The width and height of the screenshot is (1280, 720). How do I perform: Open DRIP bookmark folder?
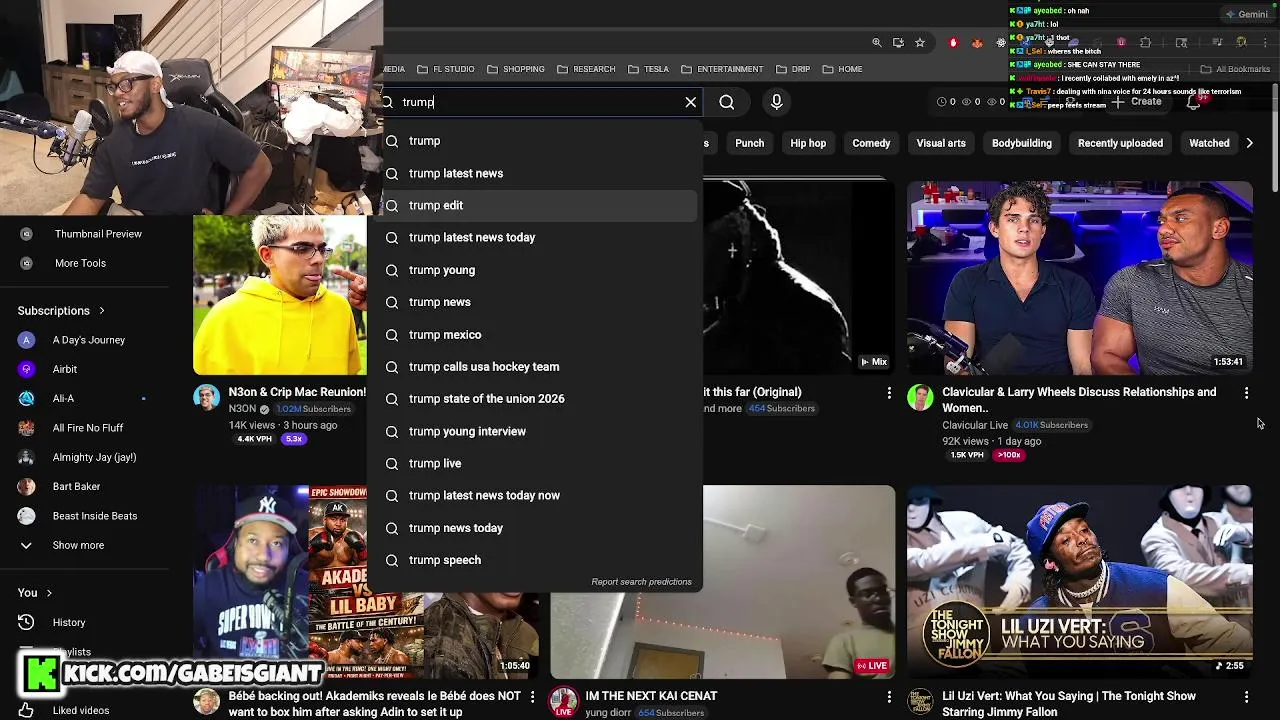tap(792, 69)
